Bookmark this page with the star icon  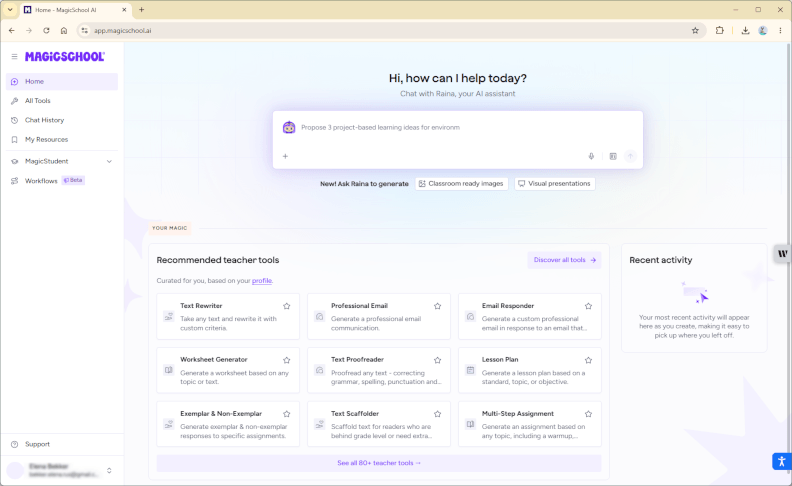695,31
